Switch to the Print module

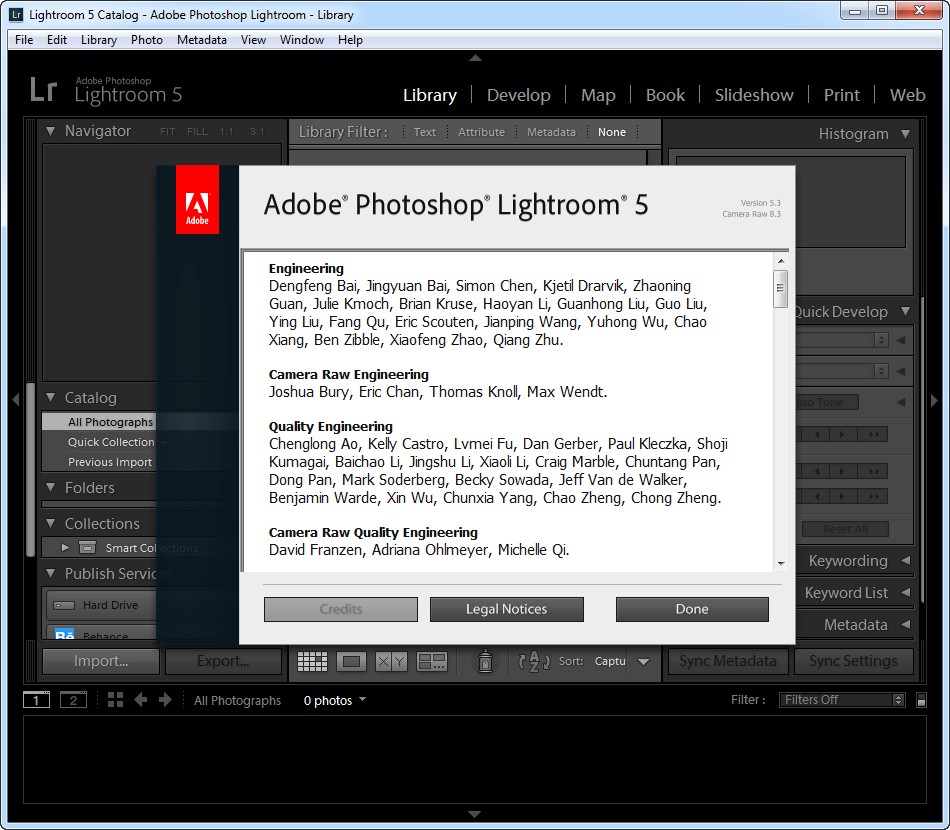coord(842,95)
